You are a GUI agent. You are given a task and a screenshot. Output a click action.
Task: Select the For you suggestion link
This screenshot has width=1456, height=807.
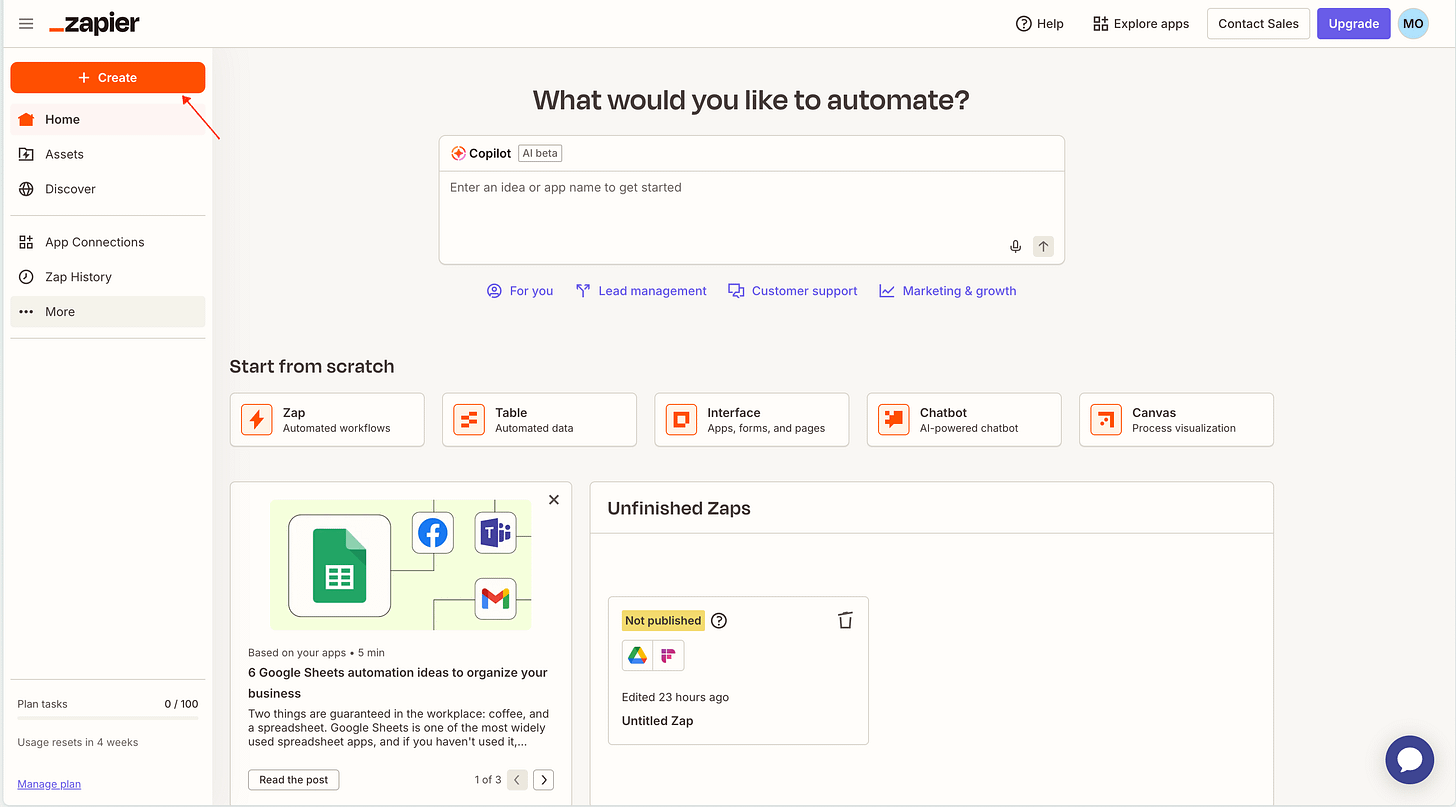click(520, 291)
